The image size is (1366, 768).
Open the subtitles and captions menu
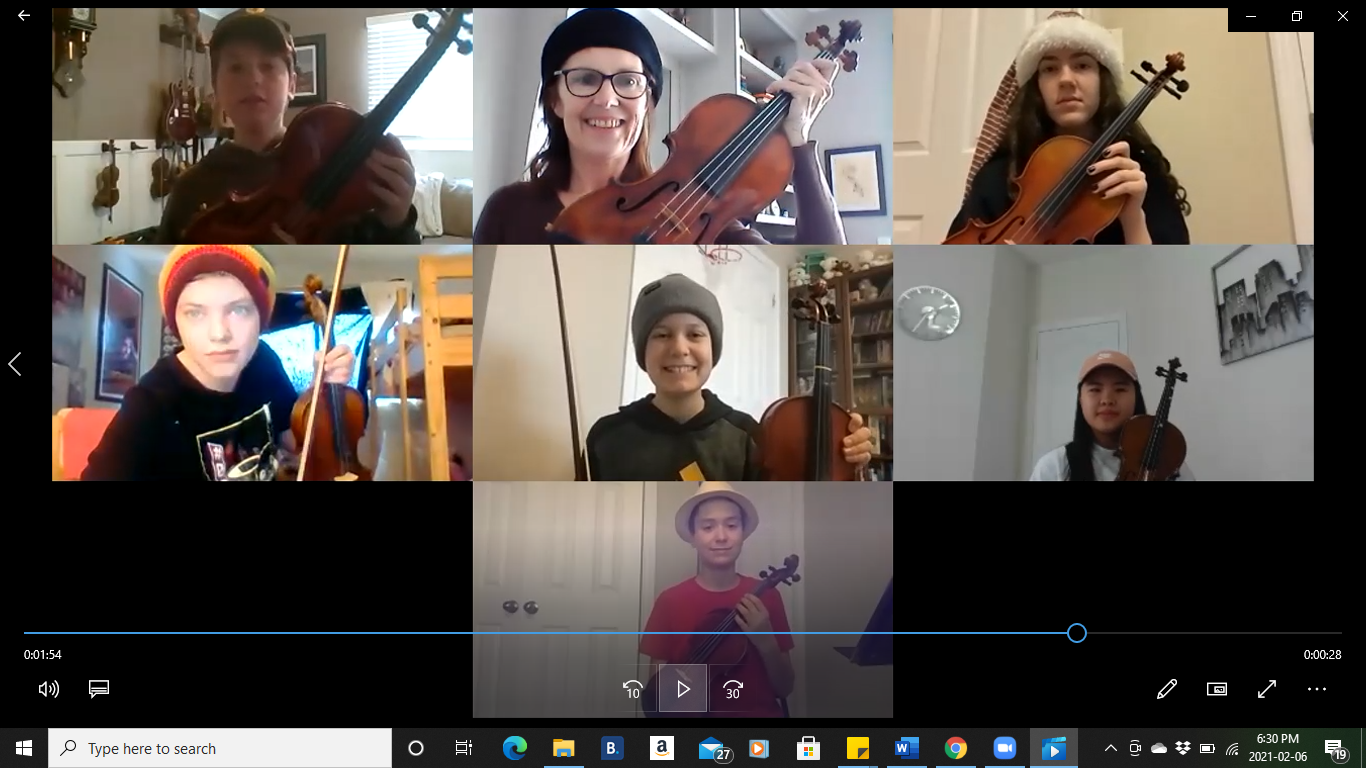click(x=98, y=689)
